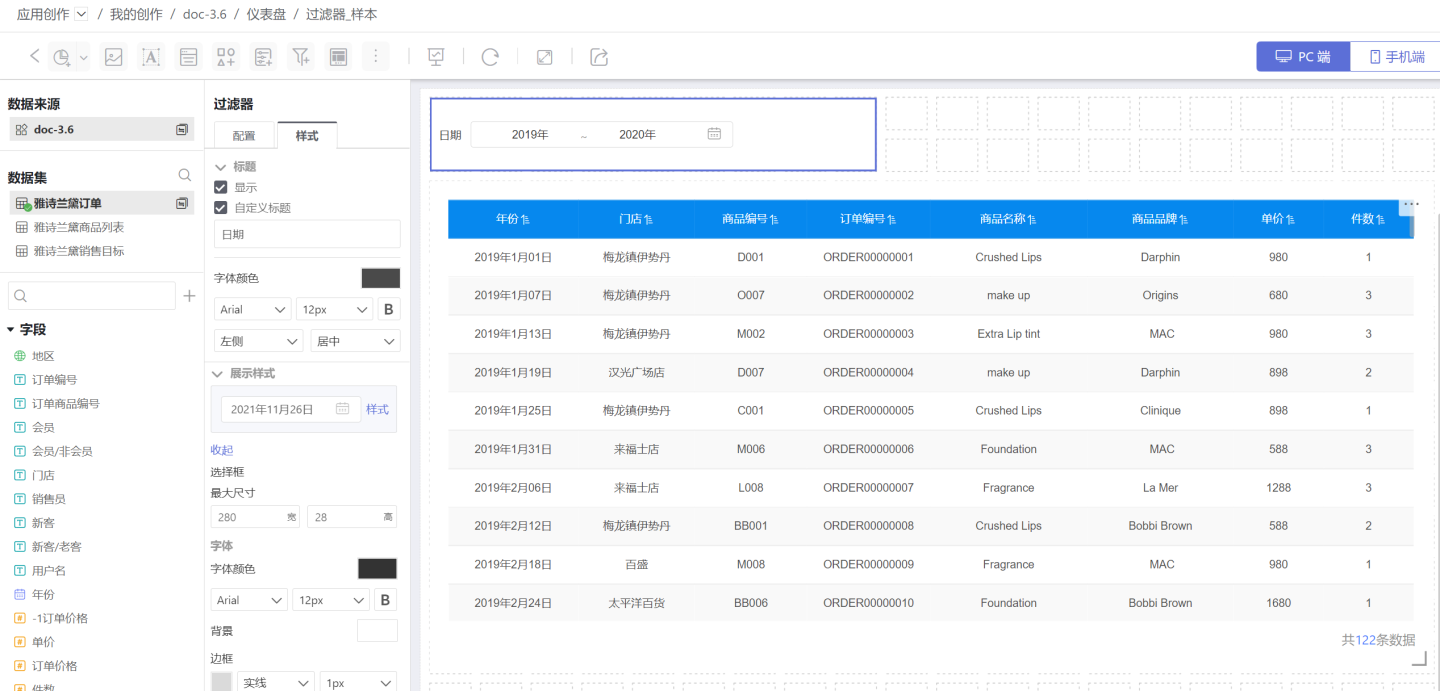Click the blue 样式 link
1440x691 pixels.
coord(377,409)
